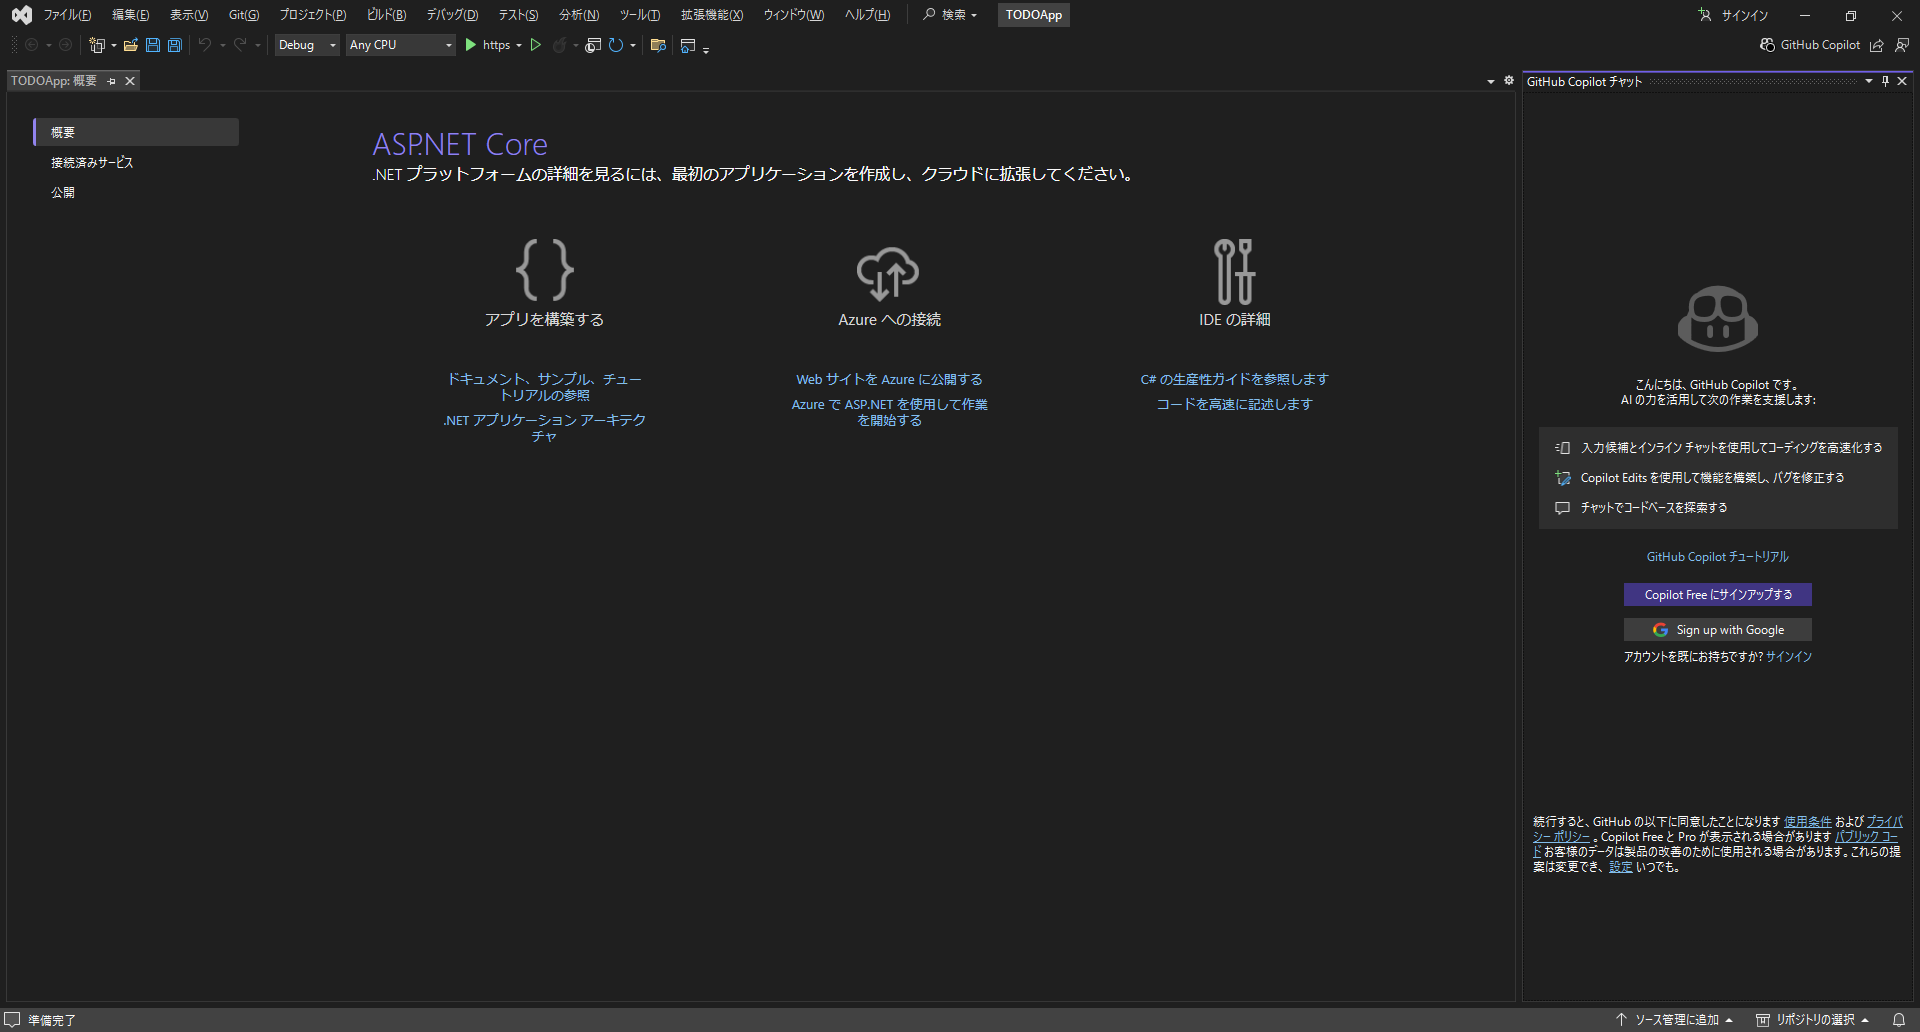This screenshot has height=1032, width=1920.
Task: Click the Redo arrow icon
Action: point(240,45)
